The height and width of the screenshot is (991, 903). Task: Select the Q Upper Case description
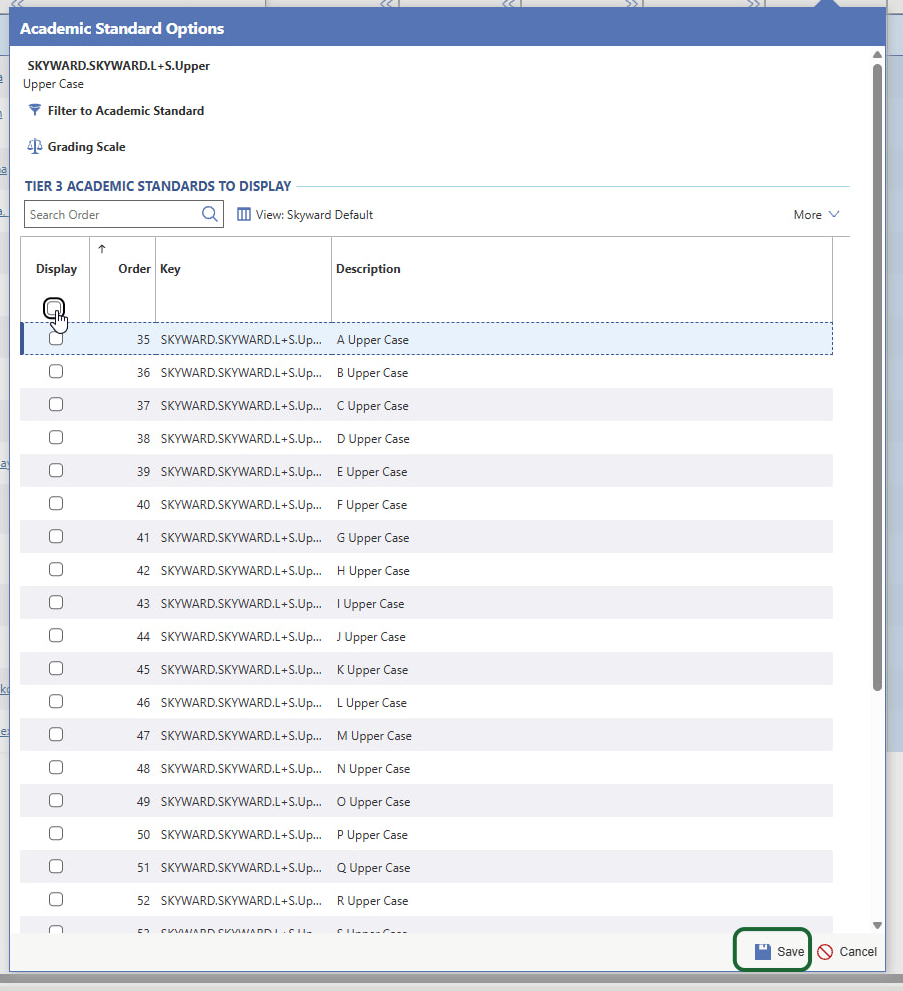pos(373,868)
